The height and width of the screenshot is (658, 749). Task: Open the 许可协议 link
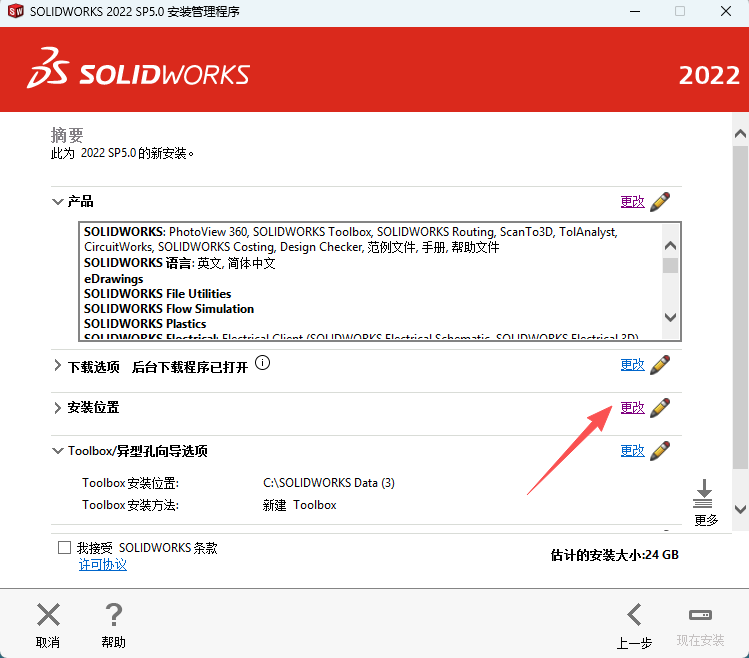103,565
